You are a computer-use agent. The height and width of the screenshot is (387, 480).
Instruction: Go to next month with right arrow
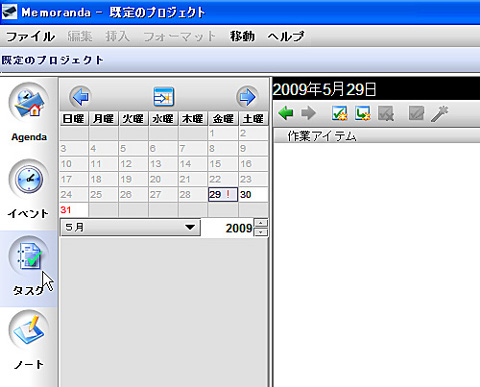click(x=247, y=97)
